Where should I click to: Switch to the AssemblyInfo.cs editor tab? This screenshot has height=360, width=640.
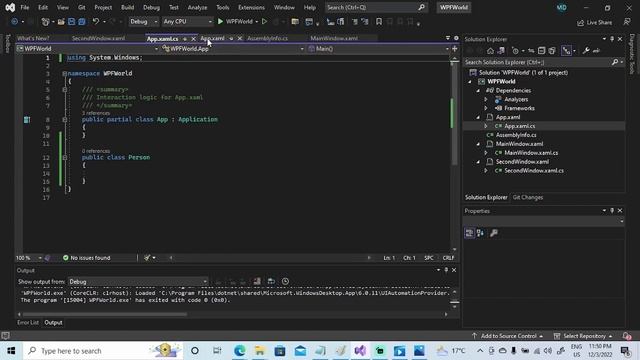(267, 38)
